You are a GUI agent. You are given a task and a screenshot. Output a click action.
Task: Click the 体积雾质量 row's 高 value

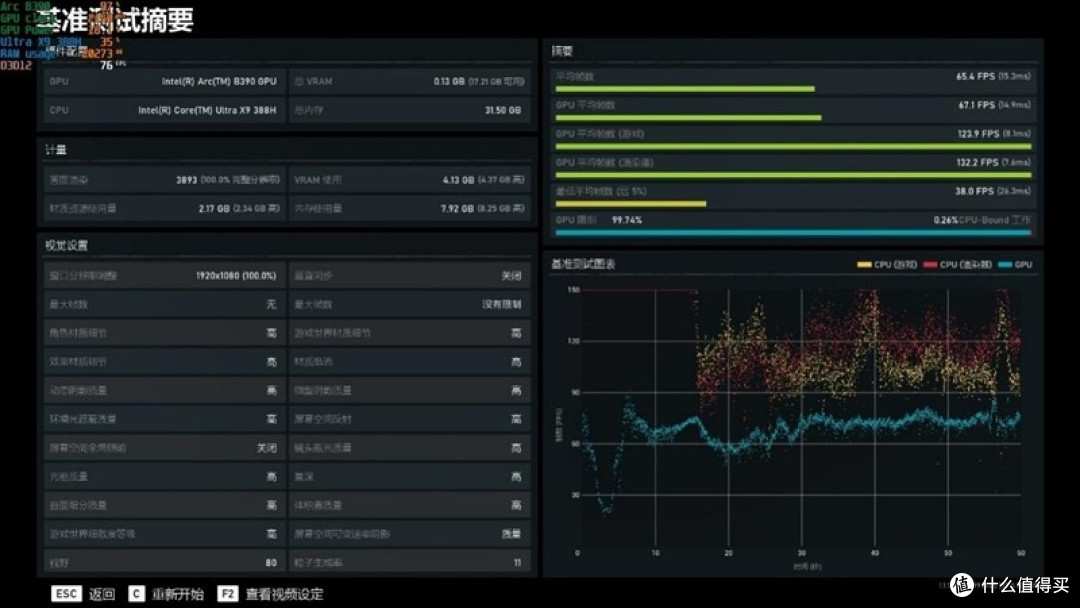click(516, 505)
